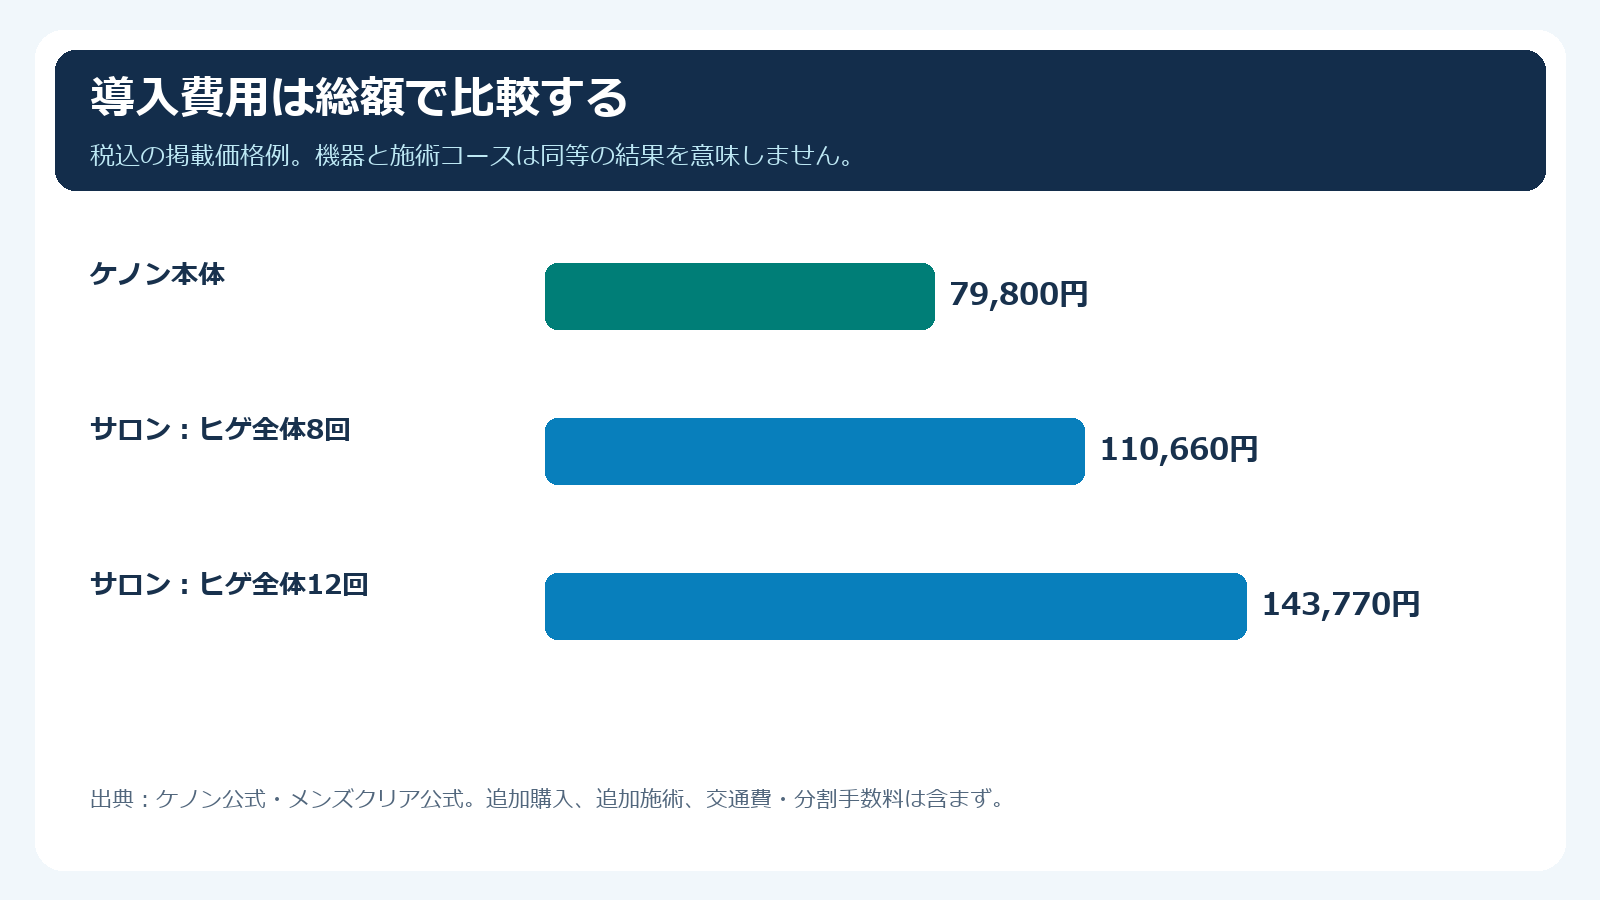Image resolution: width=1600 pixels, height=900 pixels.
Task: Click the blue bar for ヒゲ全体8回
Action: [815, 451]
